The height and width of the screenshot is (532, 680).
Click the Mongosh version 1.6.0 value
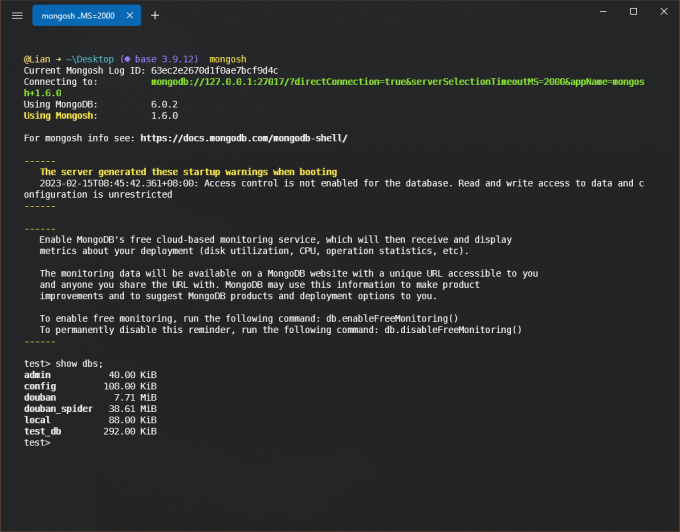click(164, 116)
